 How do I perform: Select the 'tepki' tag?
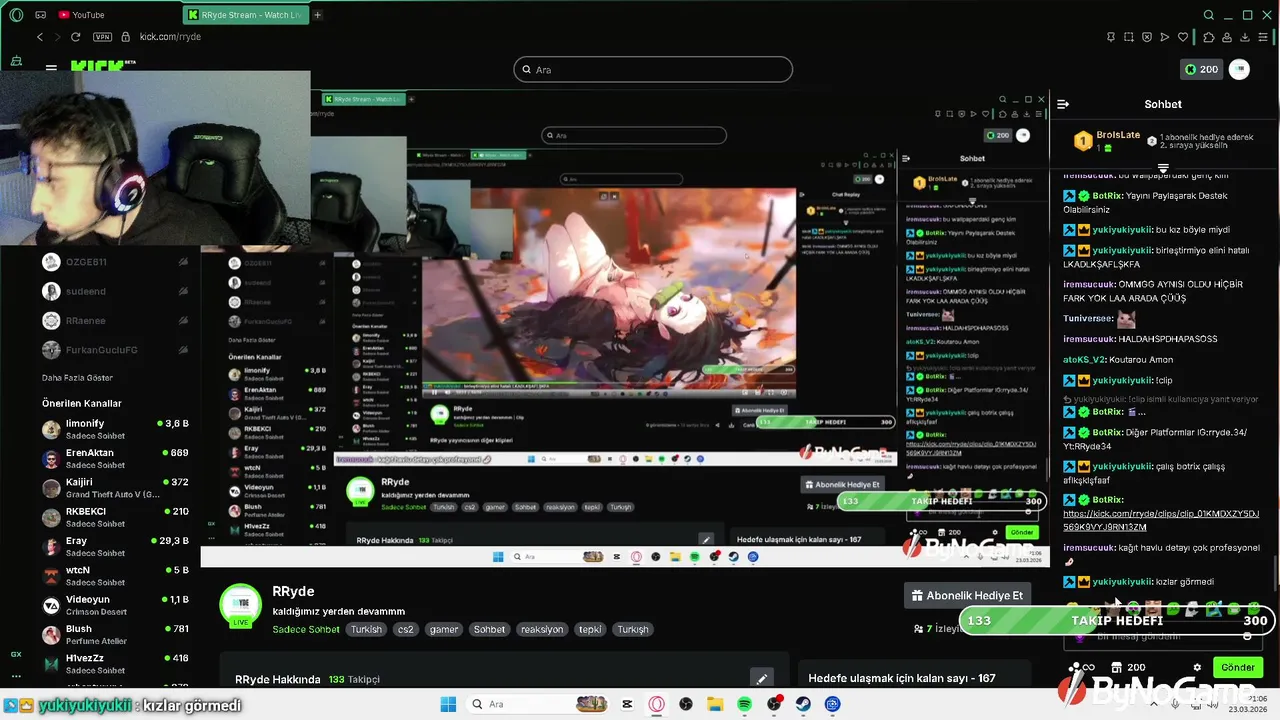(x=590, y=630)
